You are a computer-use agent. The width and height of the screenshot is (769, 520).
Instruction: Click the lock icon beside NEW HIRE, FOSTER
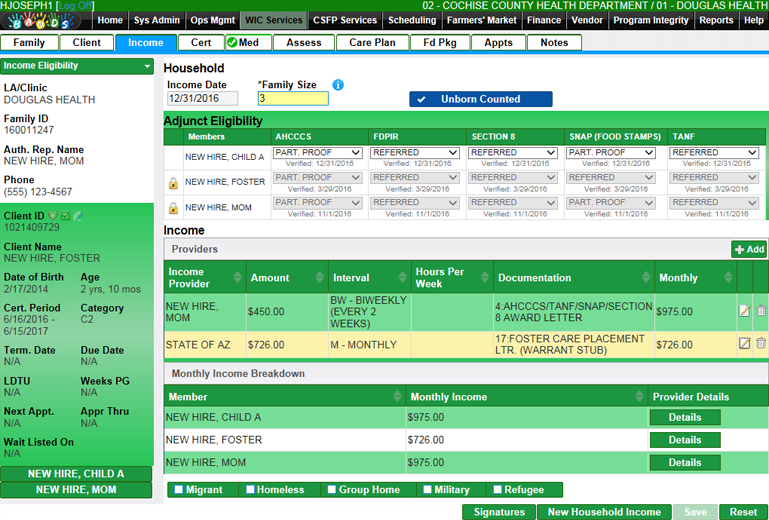tap(173, 183)
